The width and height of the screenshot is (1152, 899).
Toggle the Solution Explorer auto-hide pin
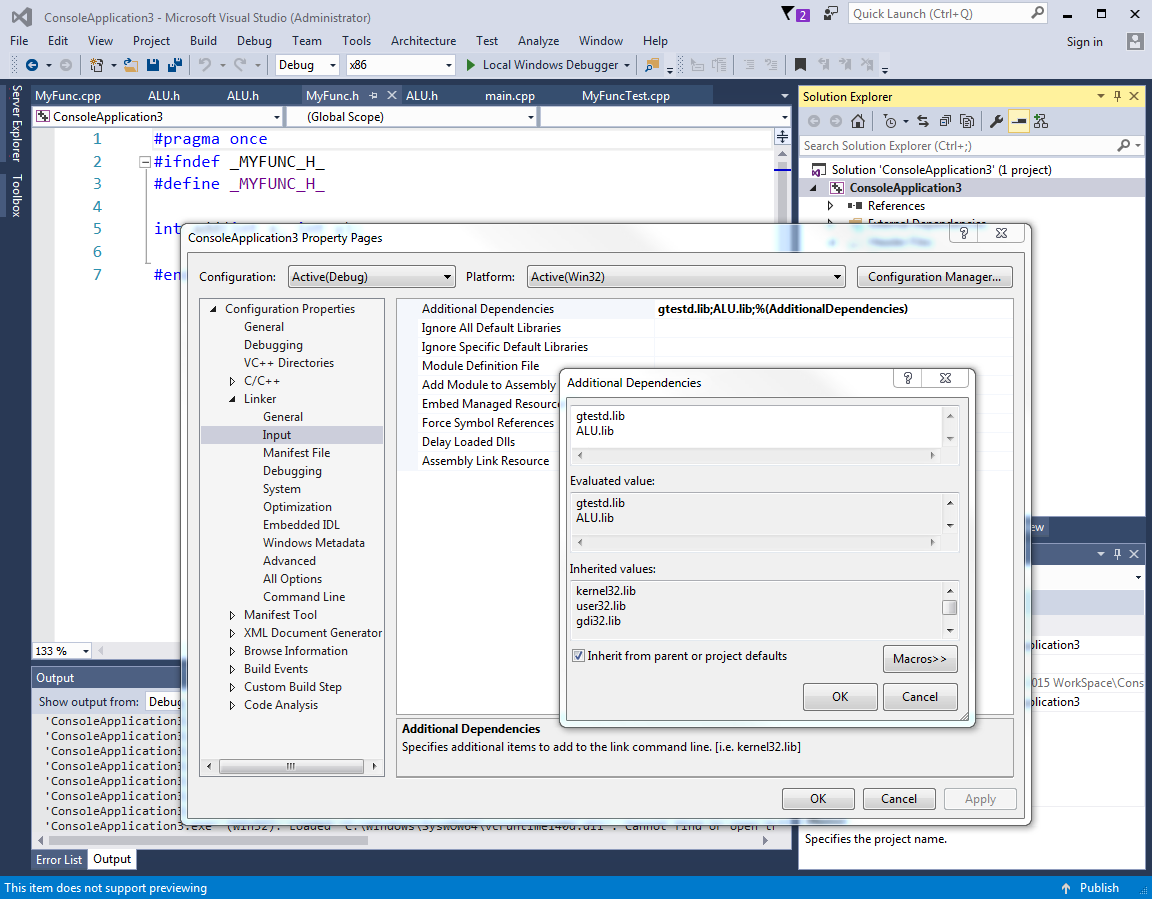[x=1117, y=97]
